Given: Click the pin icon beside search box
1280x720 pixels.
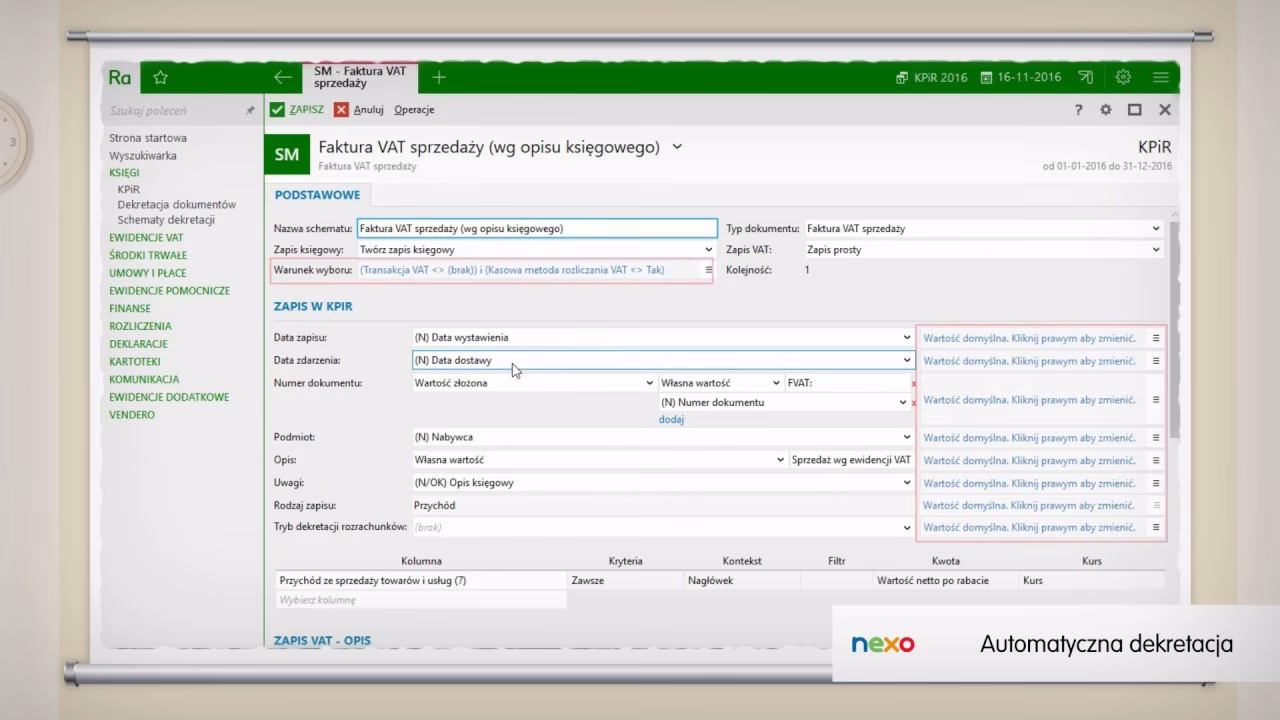Looking at the screenshot, I should point(250,111).
